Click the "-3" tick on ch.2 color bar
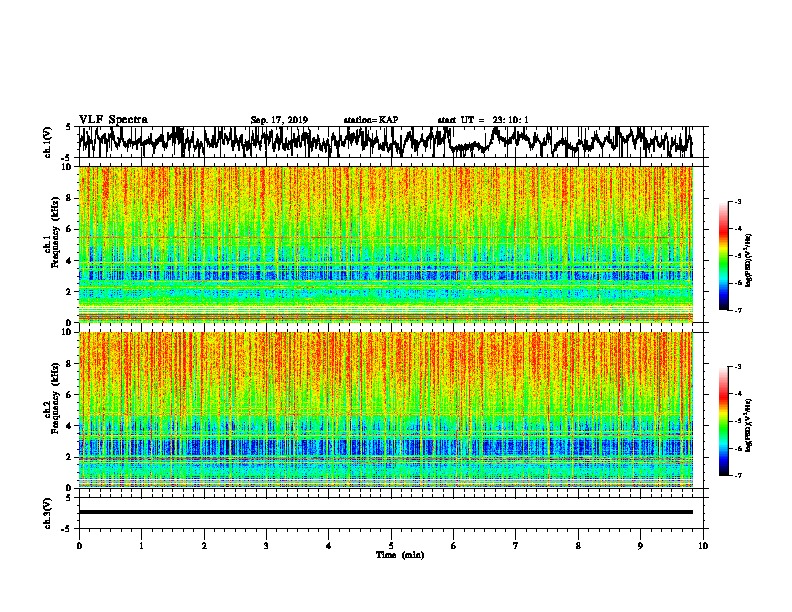 pos(738,367)
